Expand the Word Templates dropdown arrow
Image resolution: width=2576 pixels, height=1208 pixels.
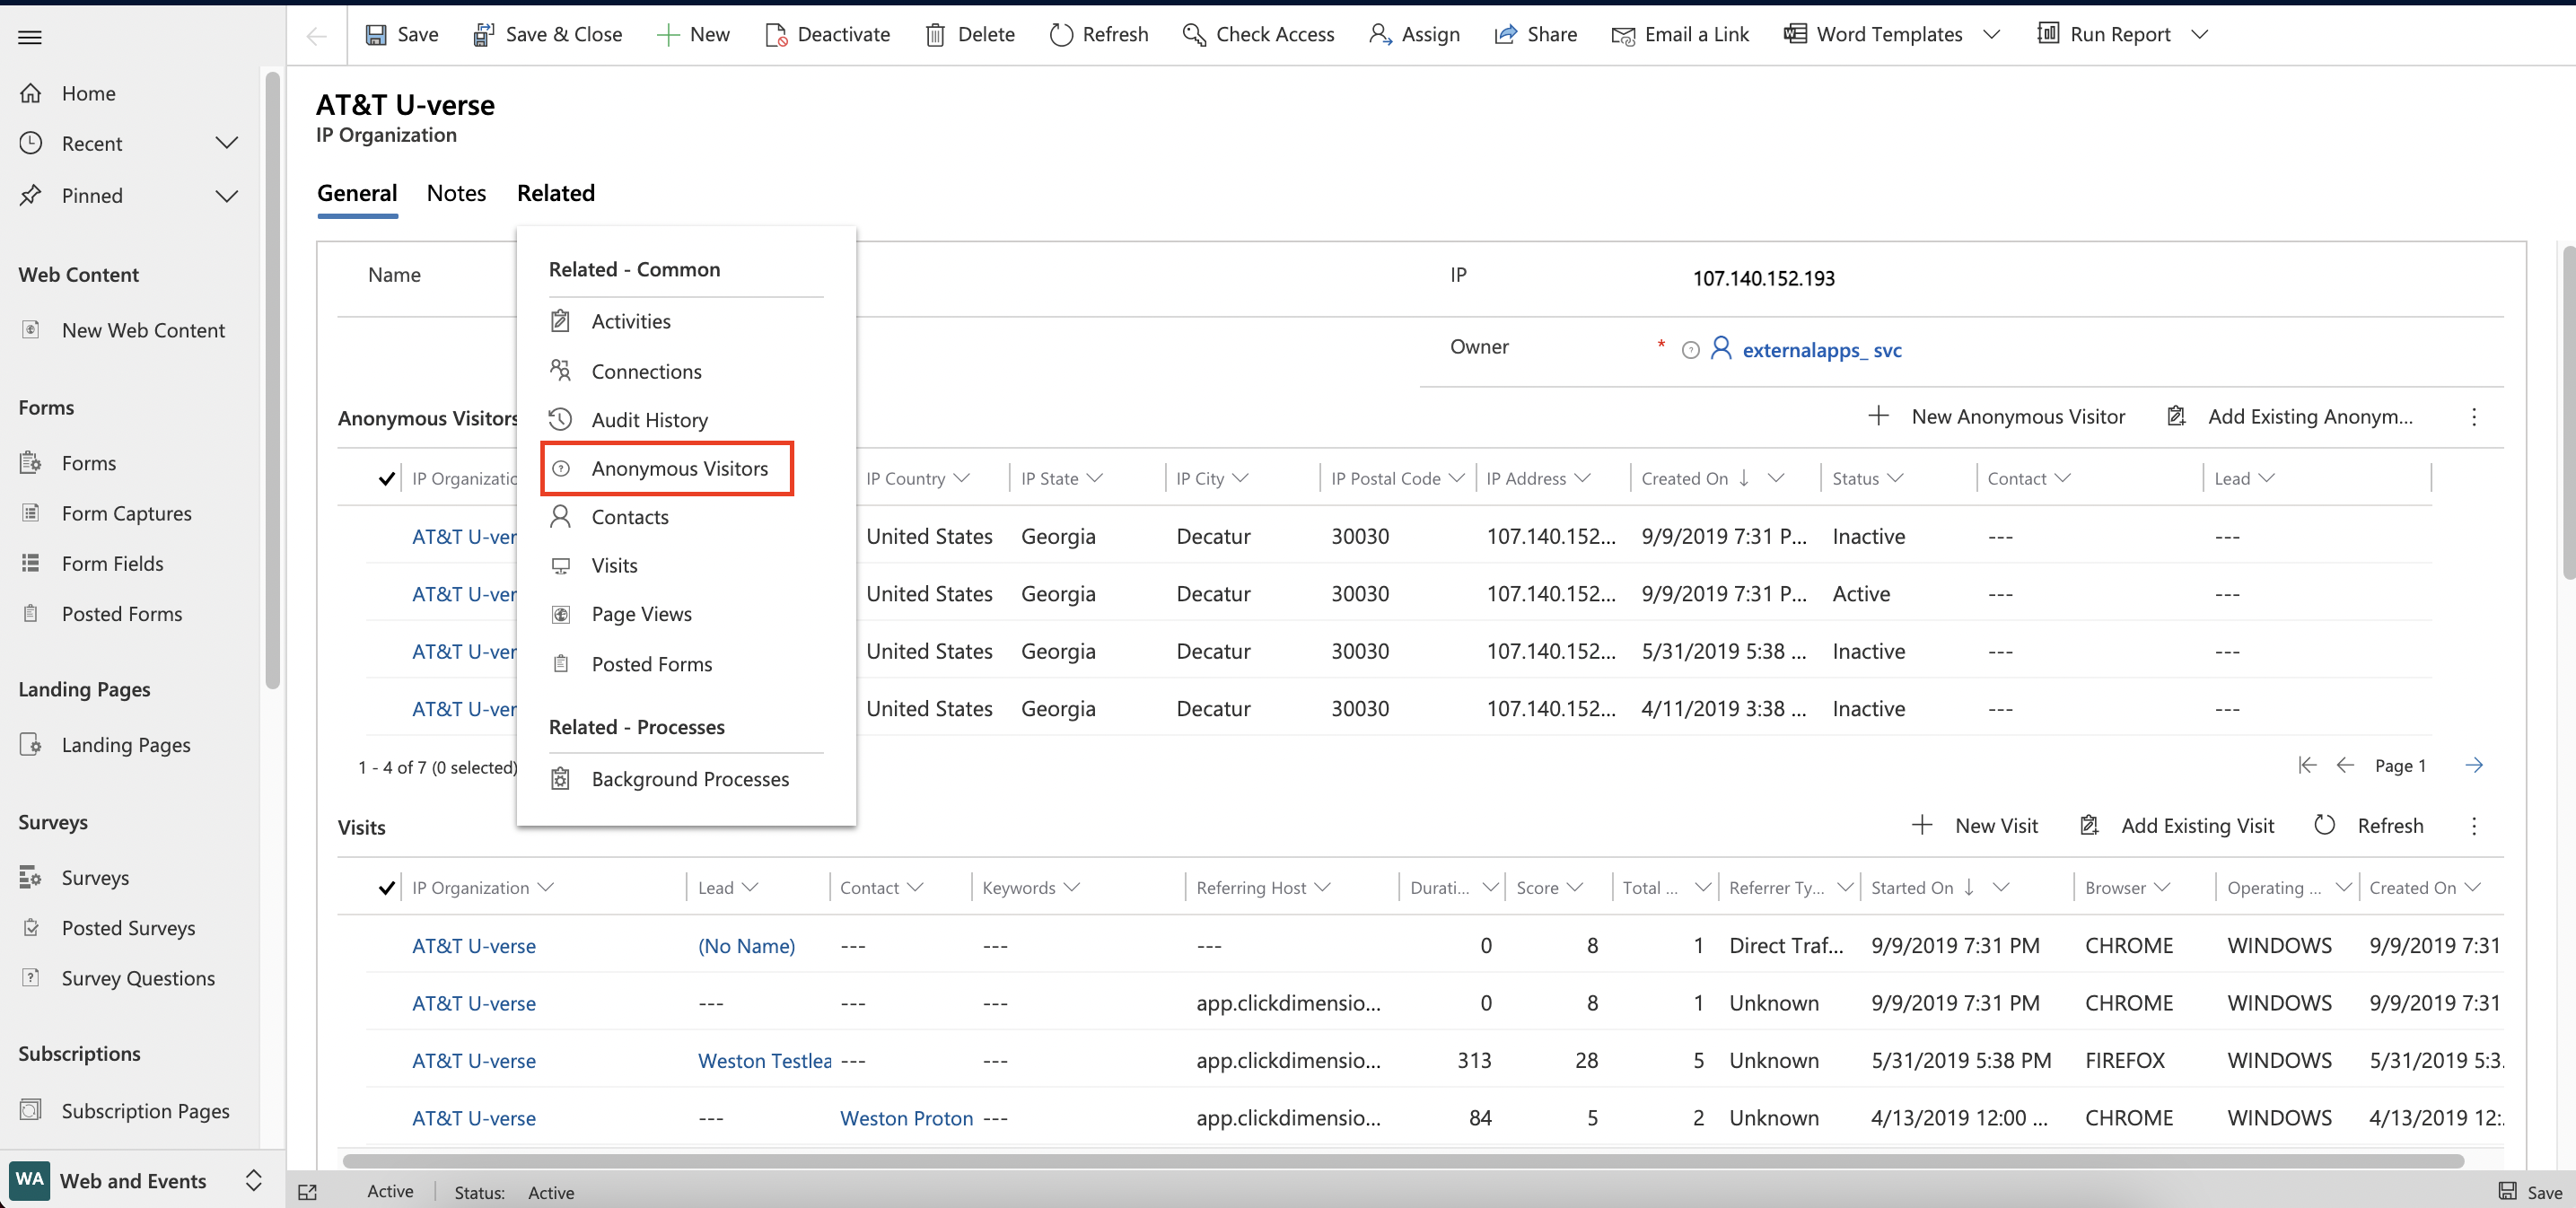pyautogui.click(x=1991, y=34)
